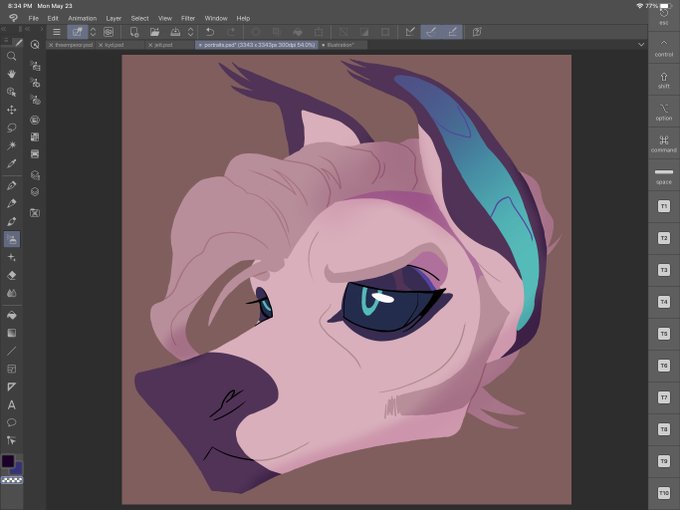Image resolution: width=680 pixels, height=510 pixels.
Task: Open the command bar hamburger menu
Action: click(56, 32)
